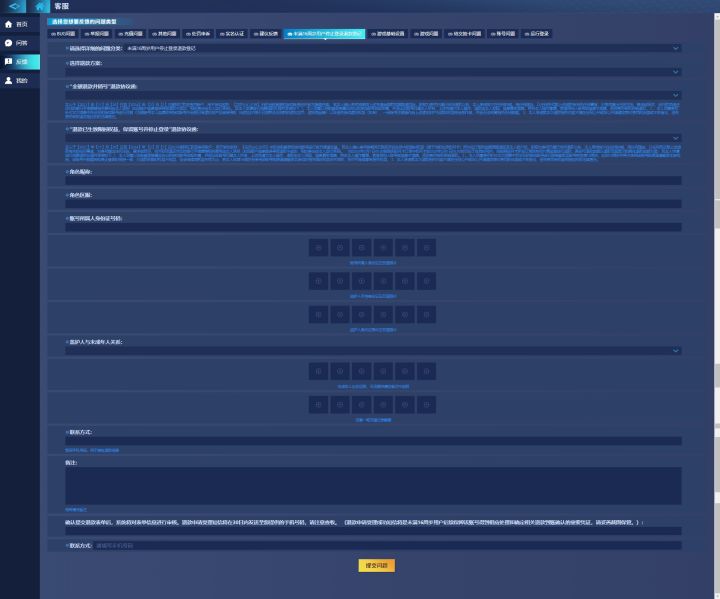Screen dimensions: 720x599
Task: Open the 选择退款方案 dropdown arrow
Action: point(675,72)
